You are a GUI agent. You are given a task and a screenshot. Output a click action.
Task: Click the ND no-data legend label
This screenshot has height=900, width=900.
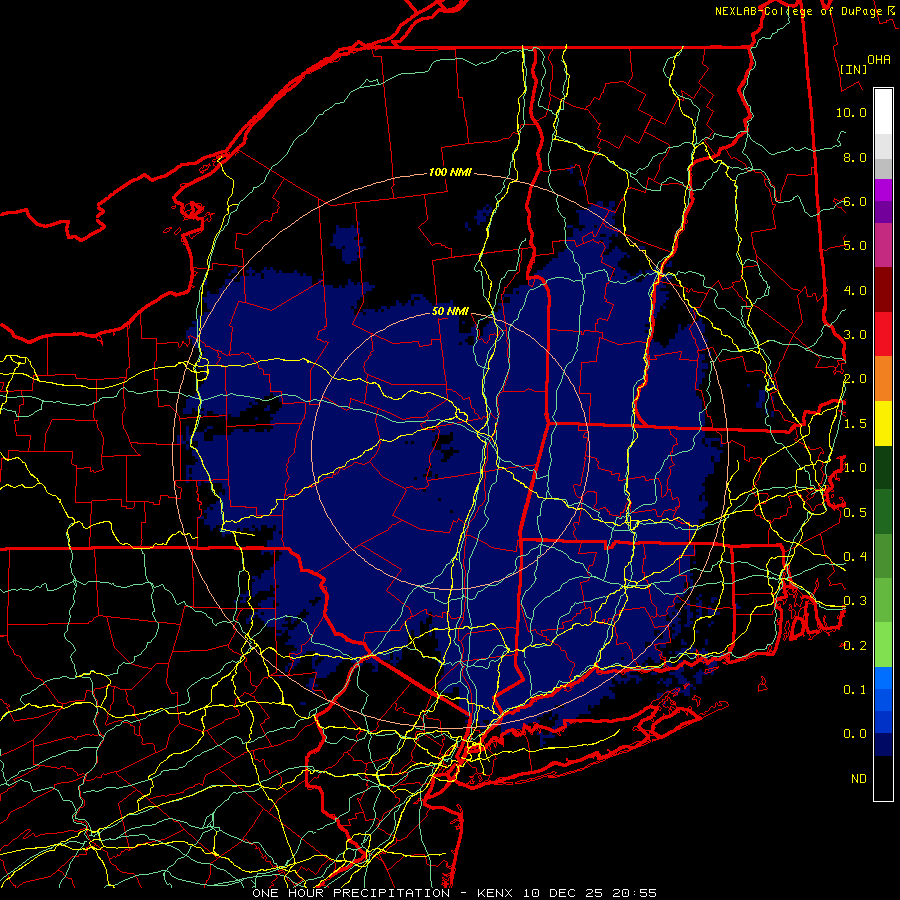[859, 779]
